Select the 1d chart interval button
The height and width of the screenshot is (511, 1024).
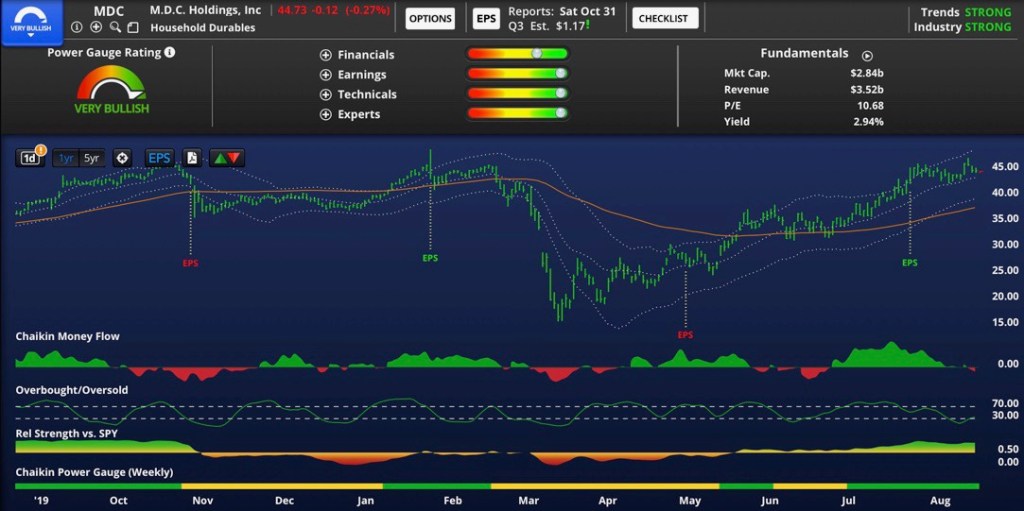click(30, 158)
